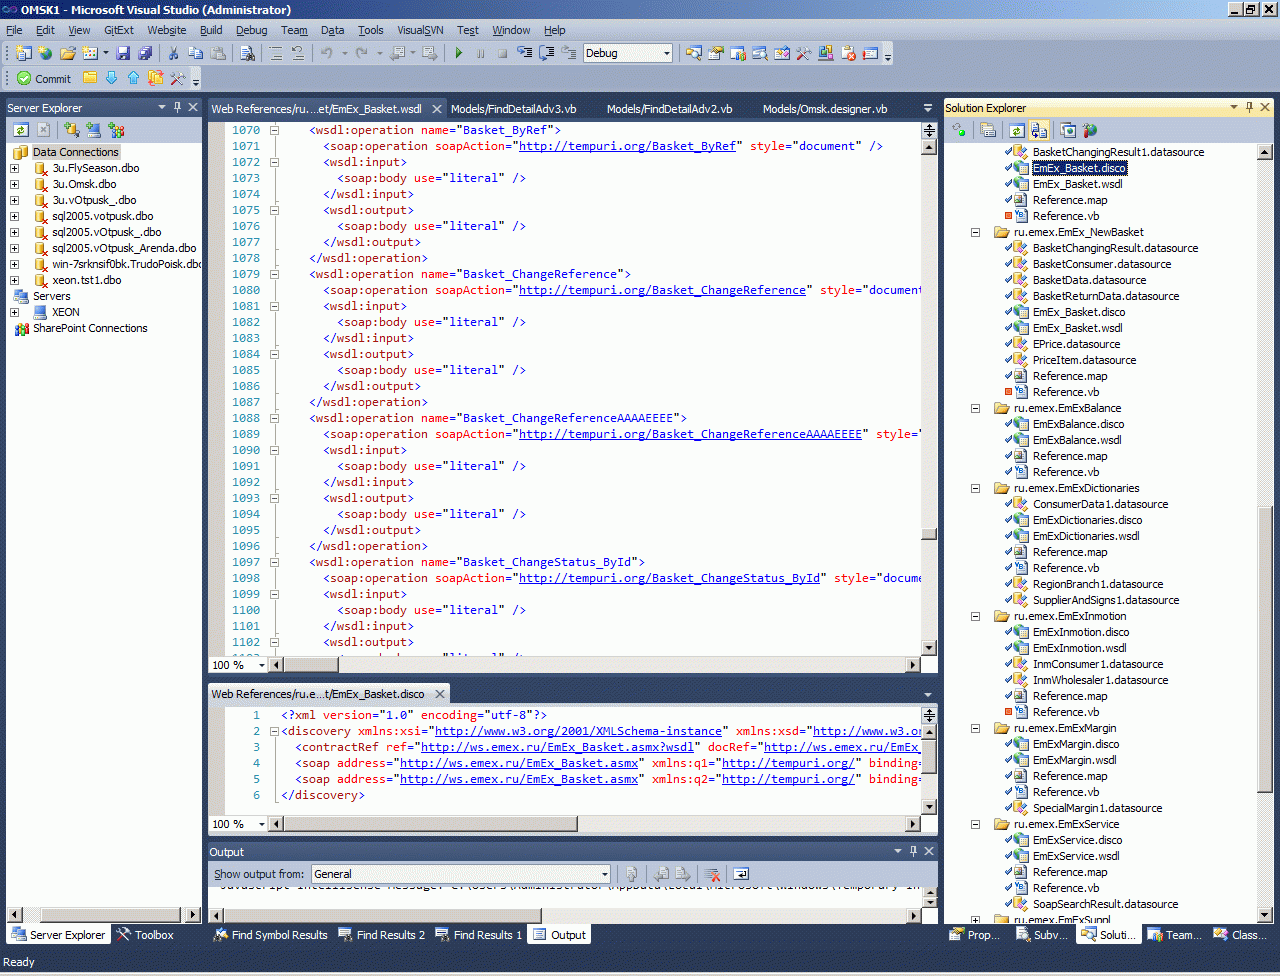Image resolution: width=1280 pixels, height=976 pixels.
Task: Expand the 3u.FlySeason.dbo connection node
Action: (15, 168)
